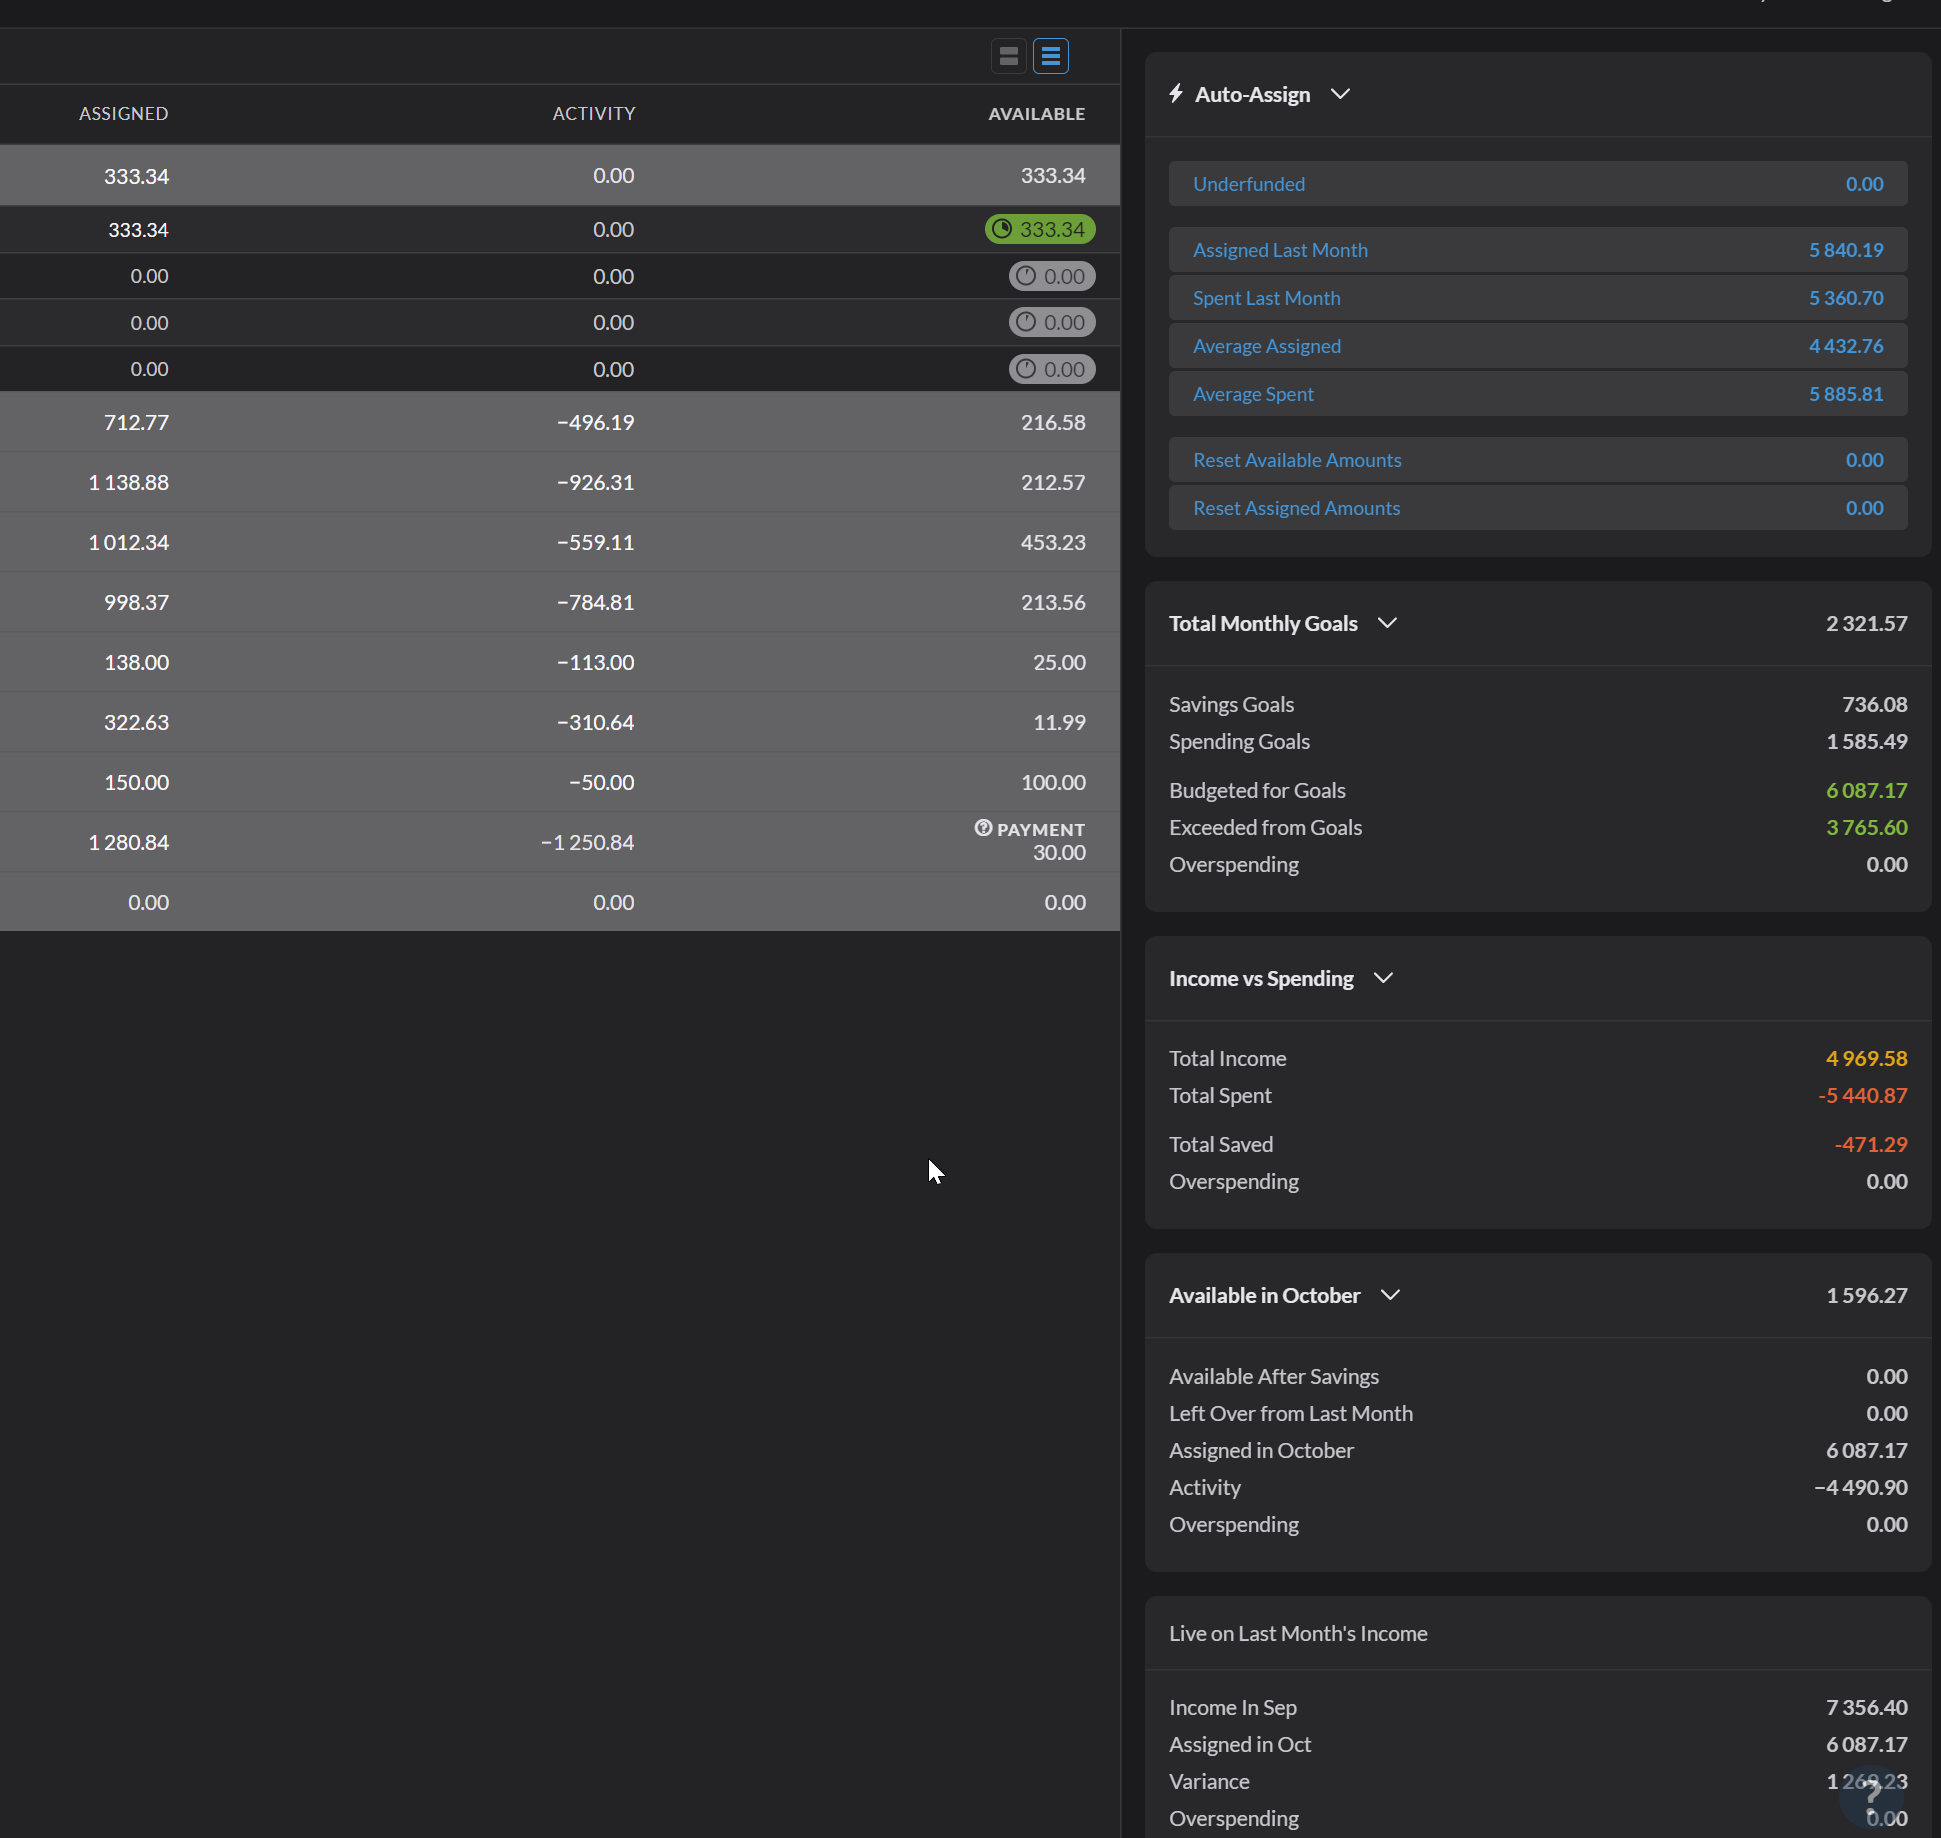Viewport: 1941px width, 1838px height.
Task: Click Reset Assigned Amounts
Action: [x=1296, y=507]
